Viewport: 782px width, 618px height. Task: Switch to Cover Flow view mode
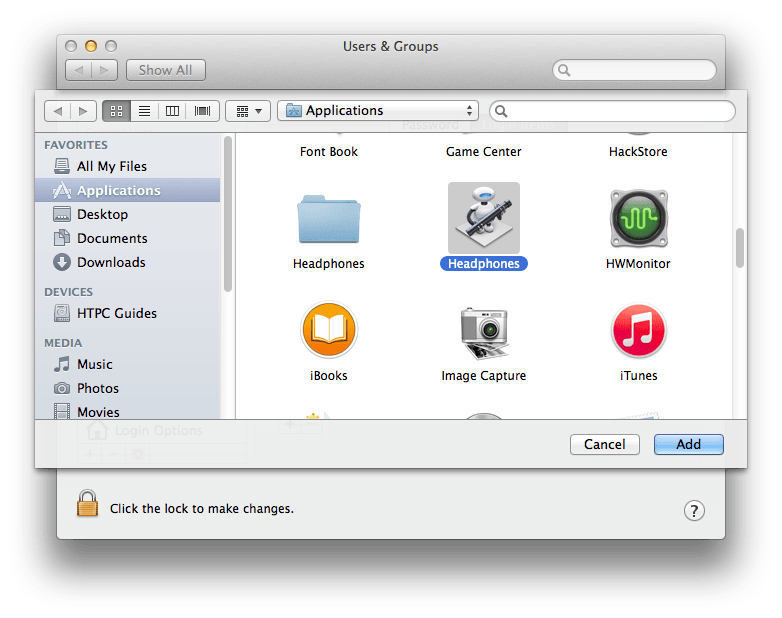203,111
